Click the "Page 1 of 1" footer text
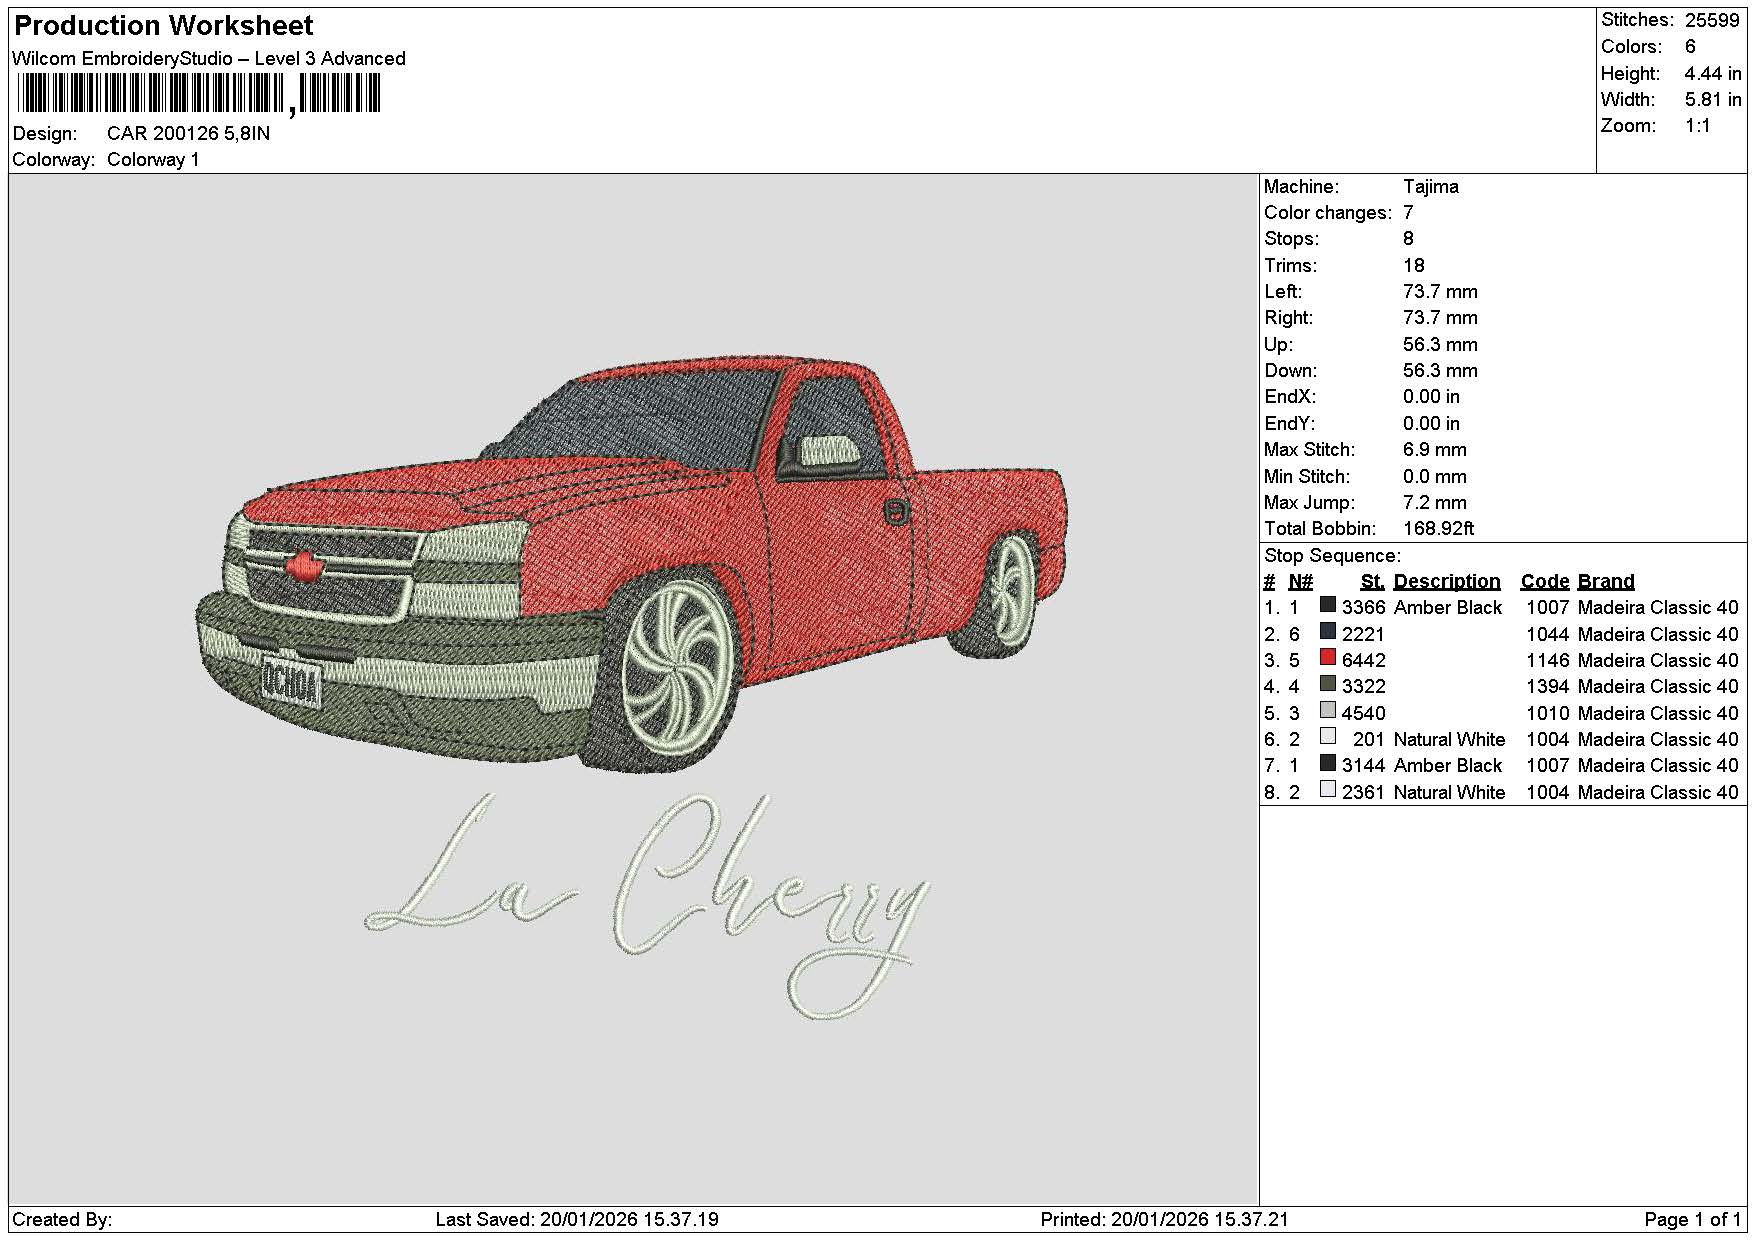 click(1693, 1220)
